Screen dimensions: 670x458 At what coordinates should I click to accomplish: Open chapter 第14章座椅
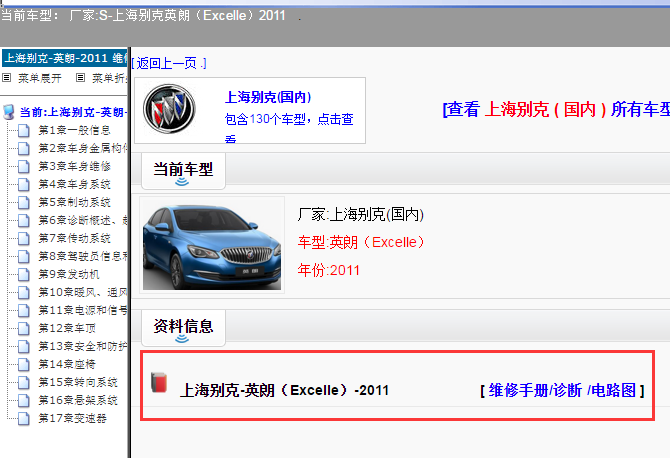point(67,364)
